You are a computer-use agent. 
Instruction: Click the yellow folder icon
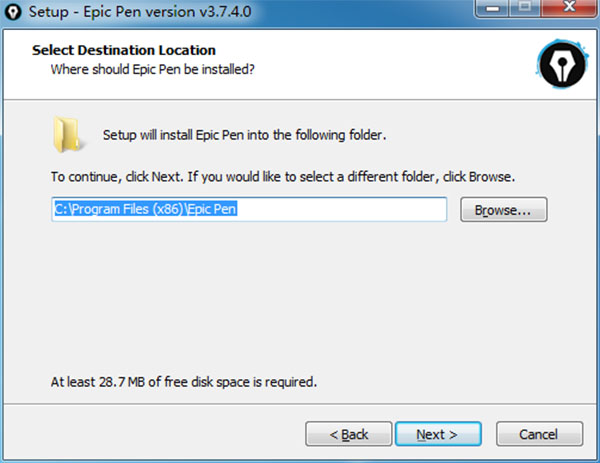coord(68,133)
